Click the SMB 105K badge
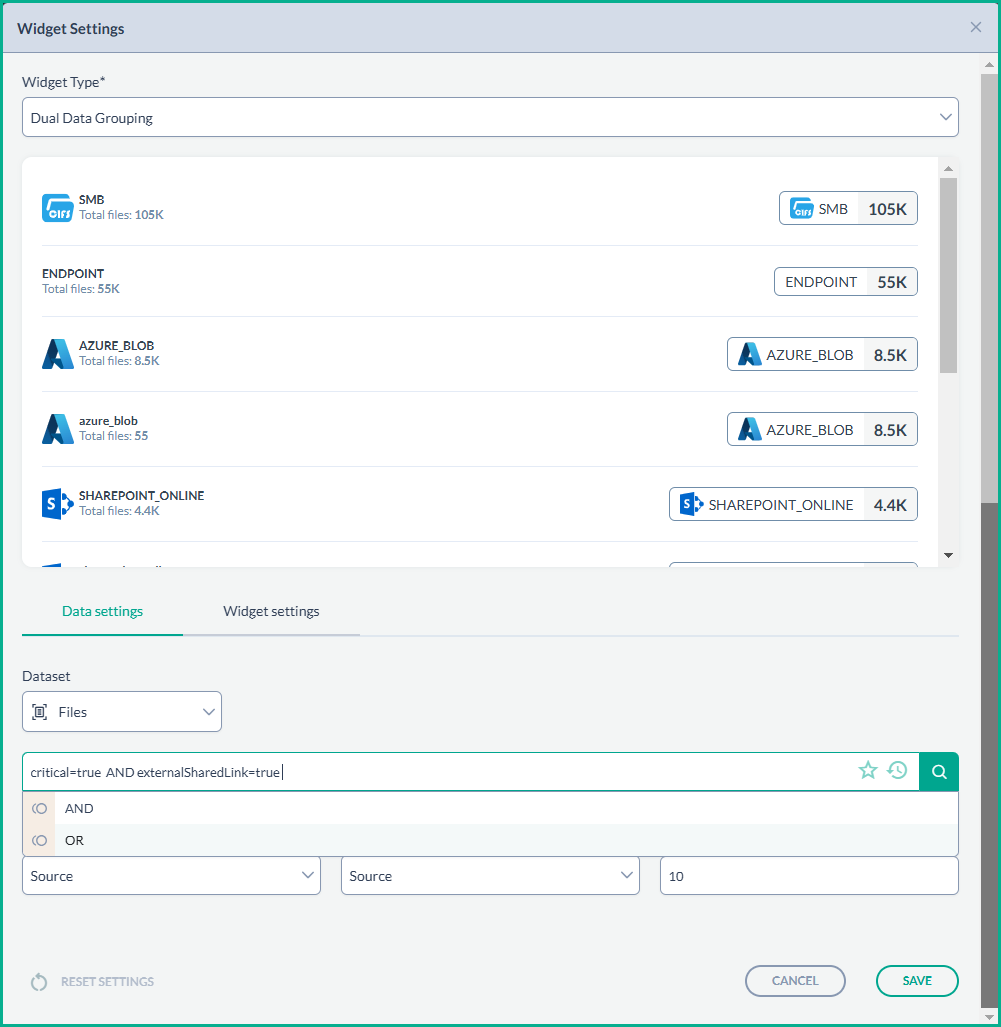Image resolution: width=1001 pixels, height=1027 pixels. [x=848, y=208]
